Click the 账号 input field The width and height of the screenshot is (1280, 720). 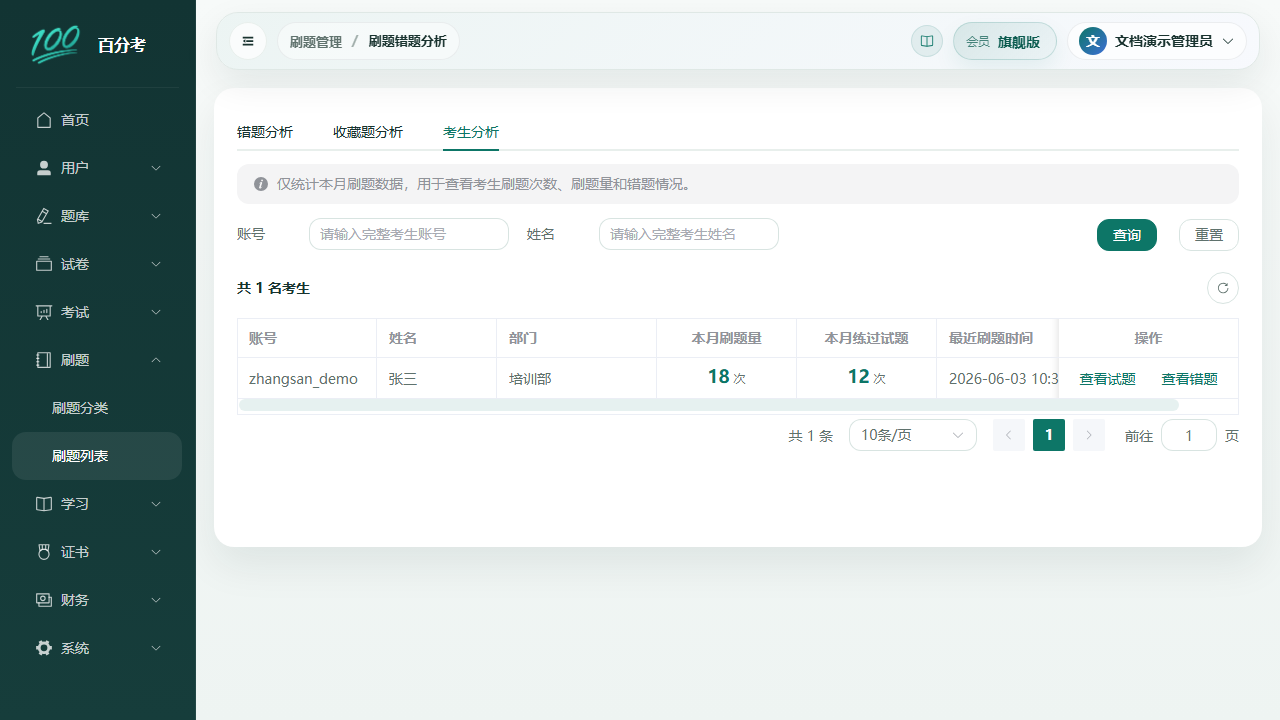point(409,234)
